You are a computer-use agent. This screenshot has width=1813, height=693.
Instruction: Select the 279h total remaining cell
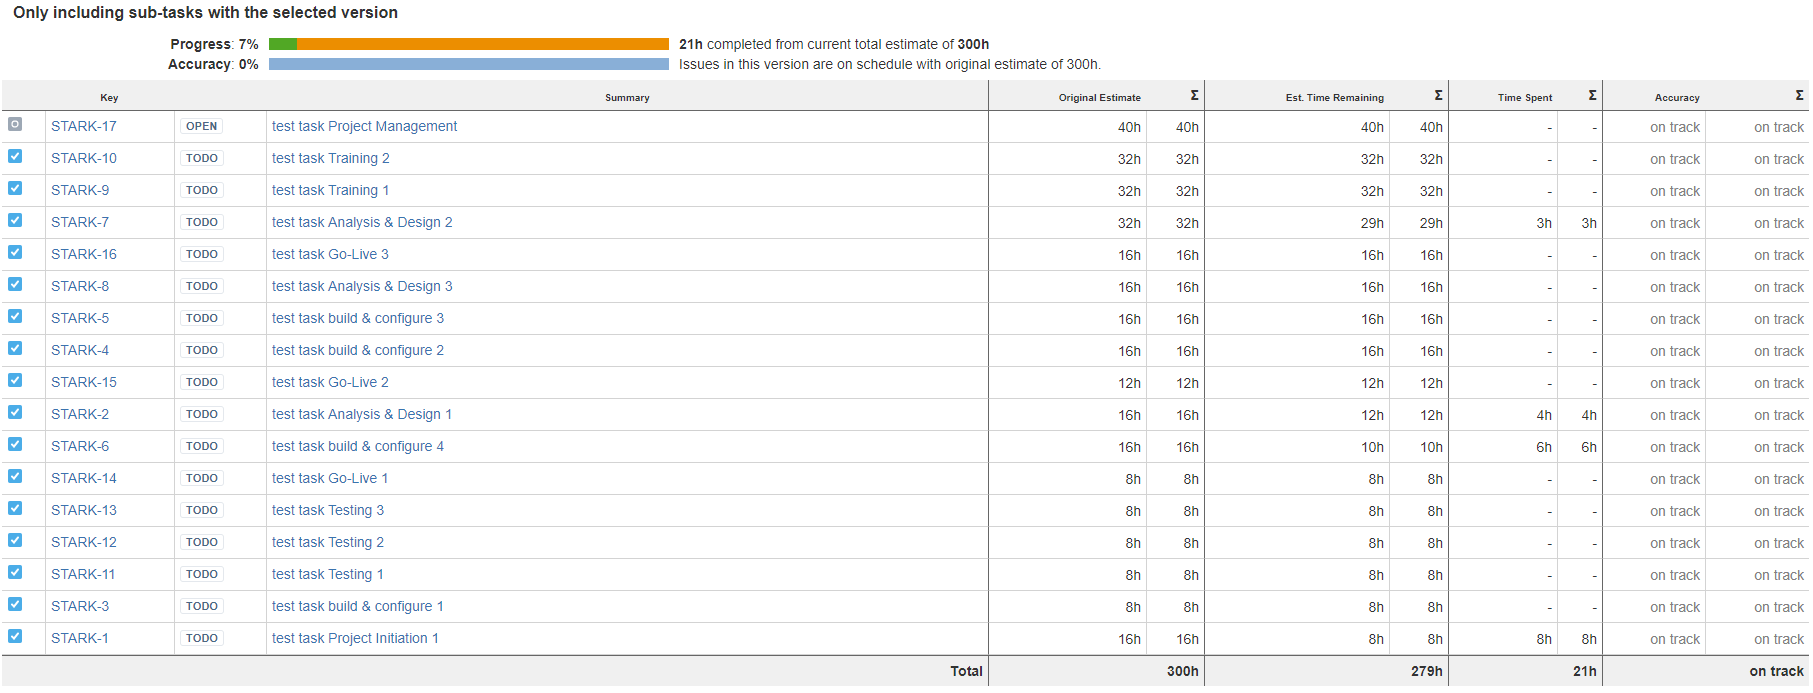pos(1426,671)
